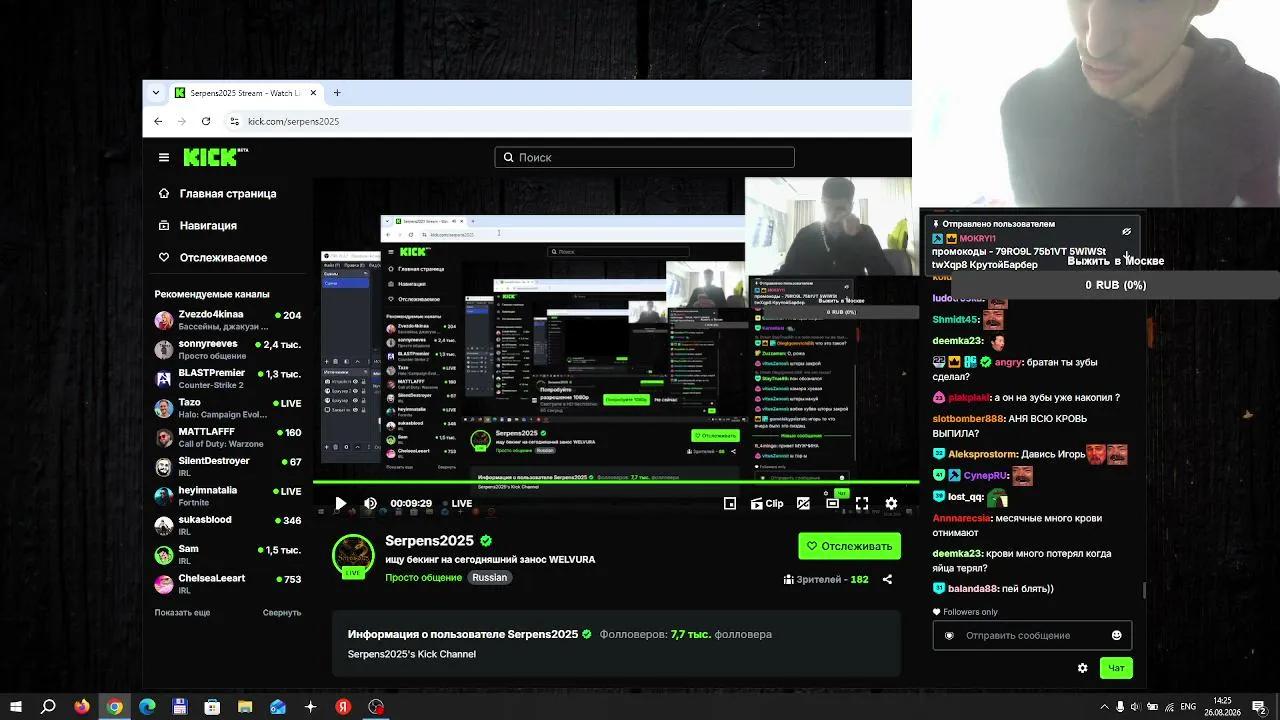
Task: Open the Serpens2025 avatar
Action: (353, 556)
